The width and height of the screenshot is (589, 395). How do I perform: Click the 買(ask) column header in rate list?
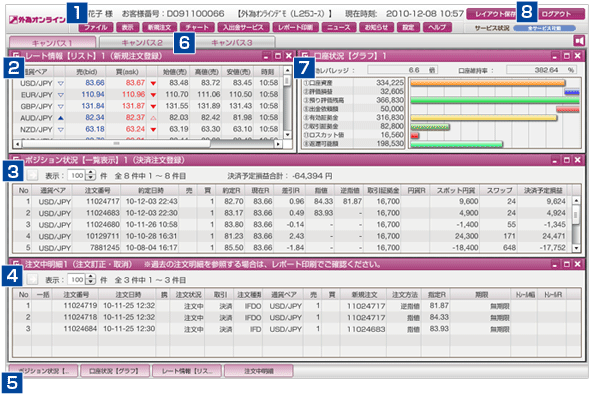[127, 71]
